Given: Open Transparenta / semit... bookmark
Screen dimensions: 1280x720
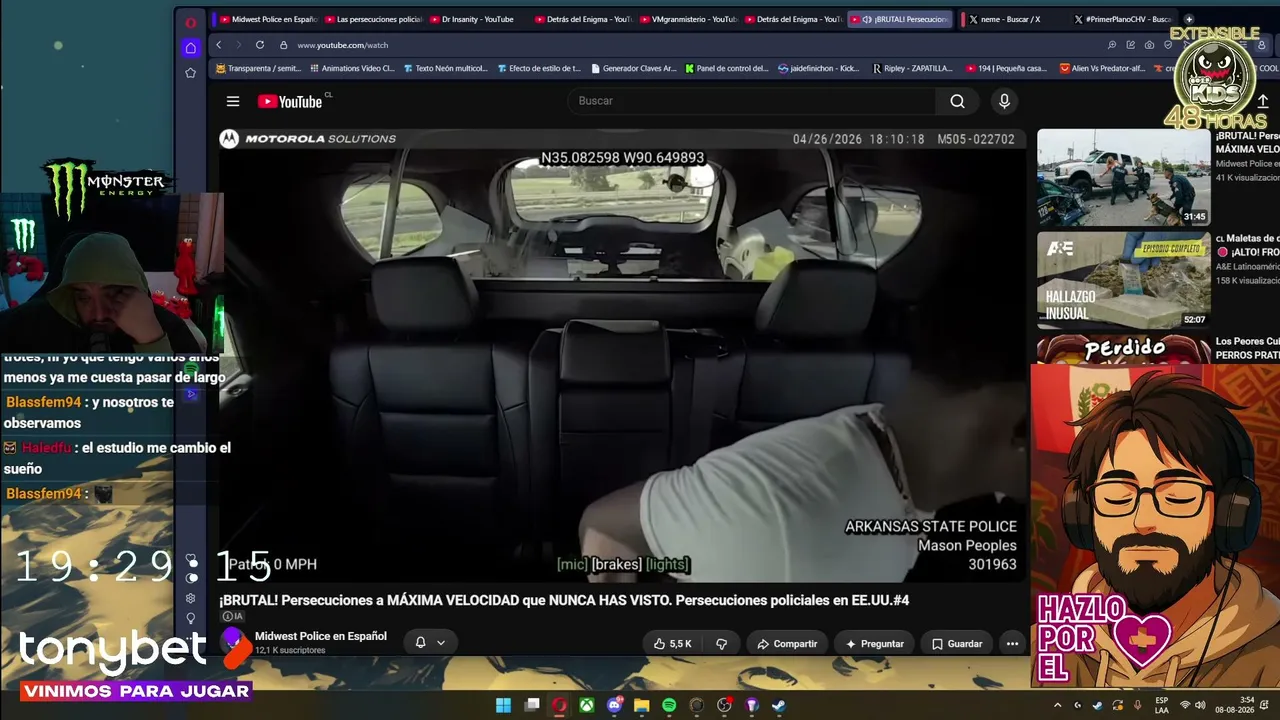Looking at the screenshot, I should pyautogui.click(x=259, y=69).
